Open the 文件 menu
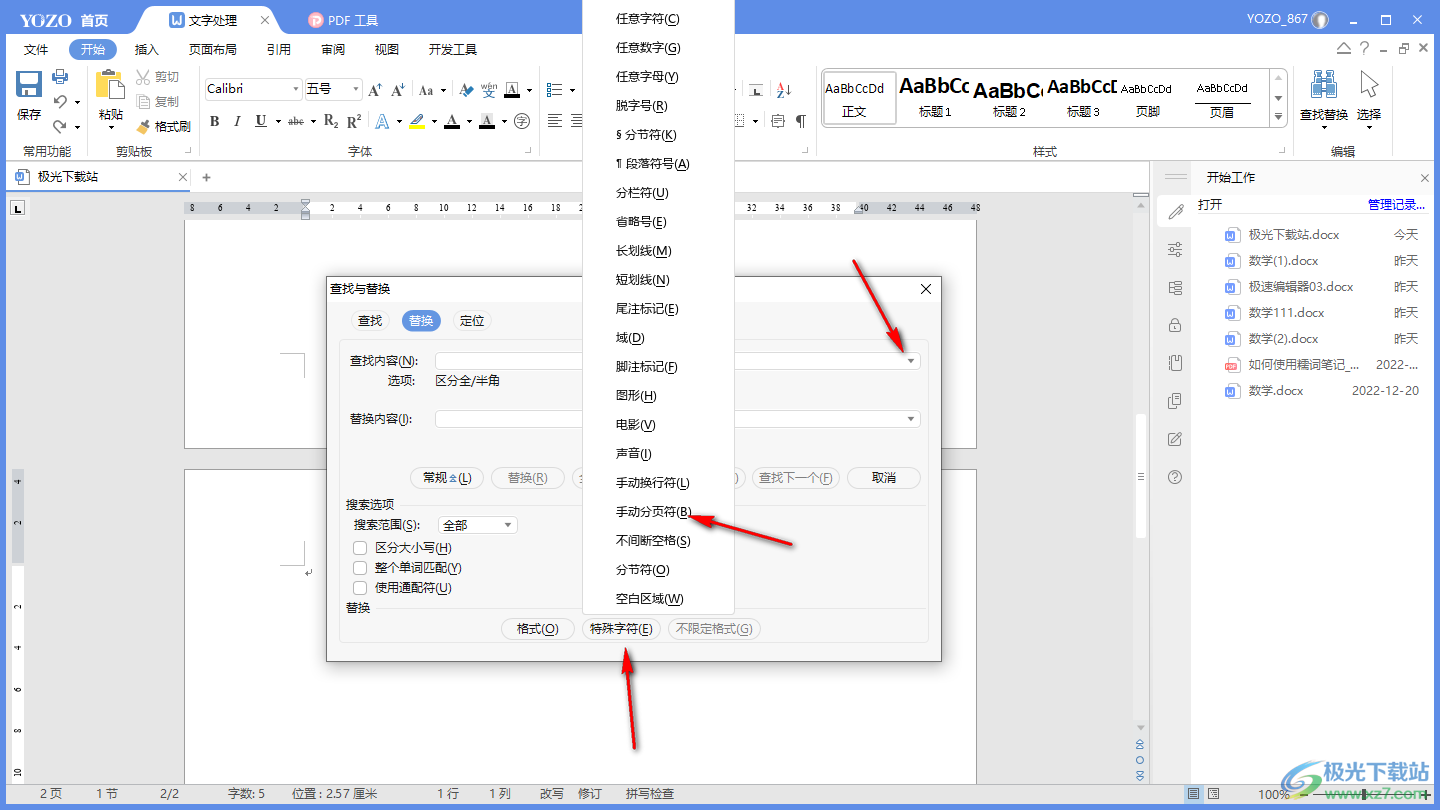The height and width of the screenshot is (810, 1440). (x=36, y=49)
